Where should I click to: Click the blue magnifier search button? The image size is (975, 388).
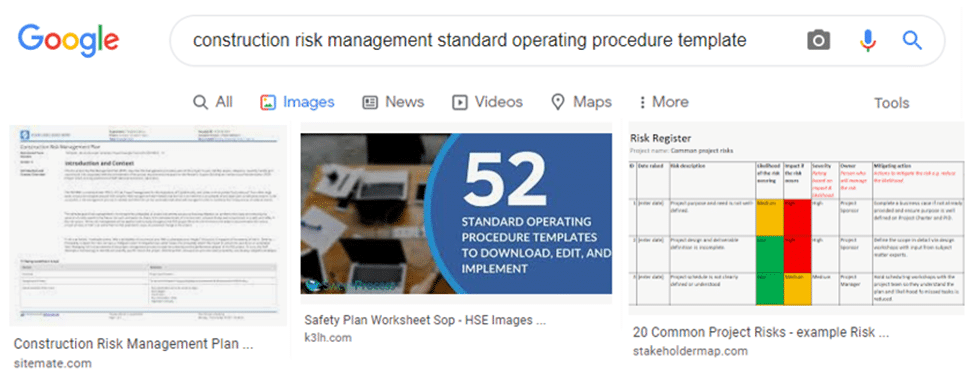click(x=912, y=41)
